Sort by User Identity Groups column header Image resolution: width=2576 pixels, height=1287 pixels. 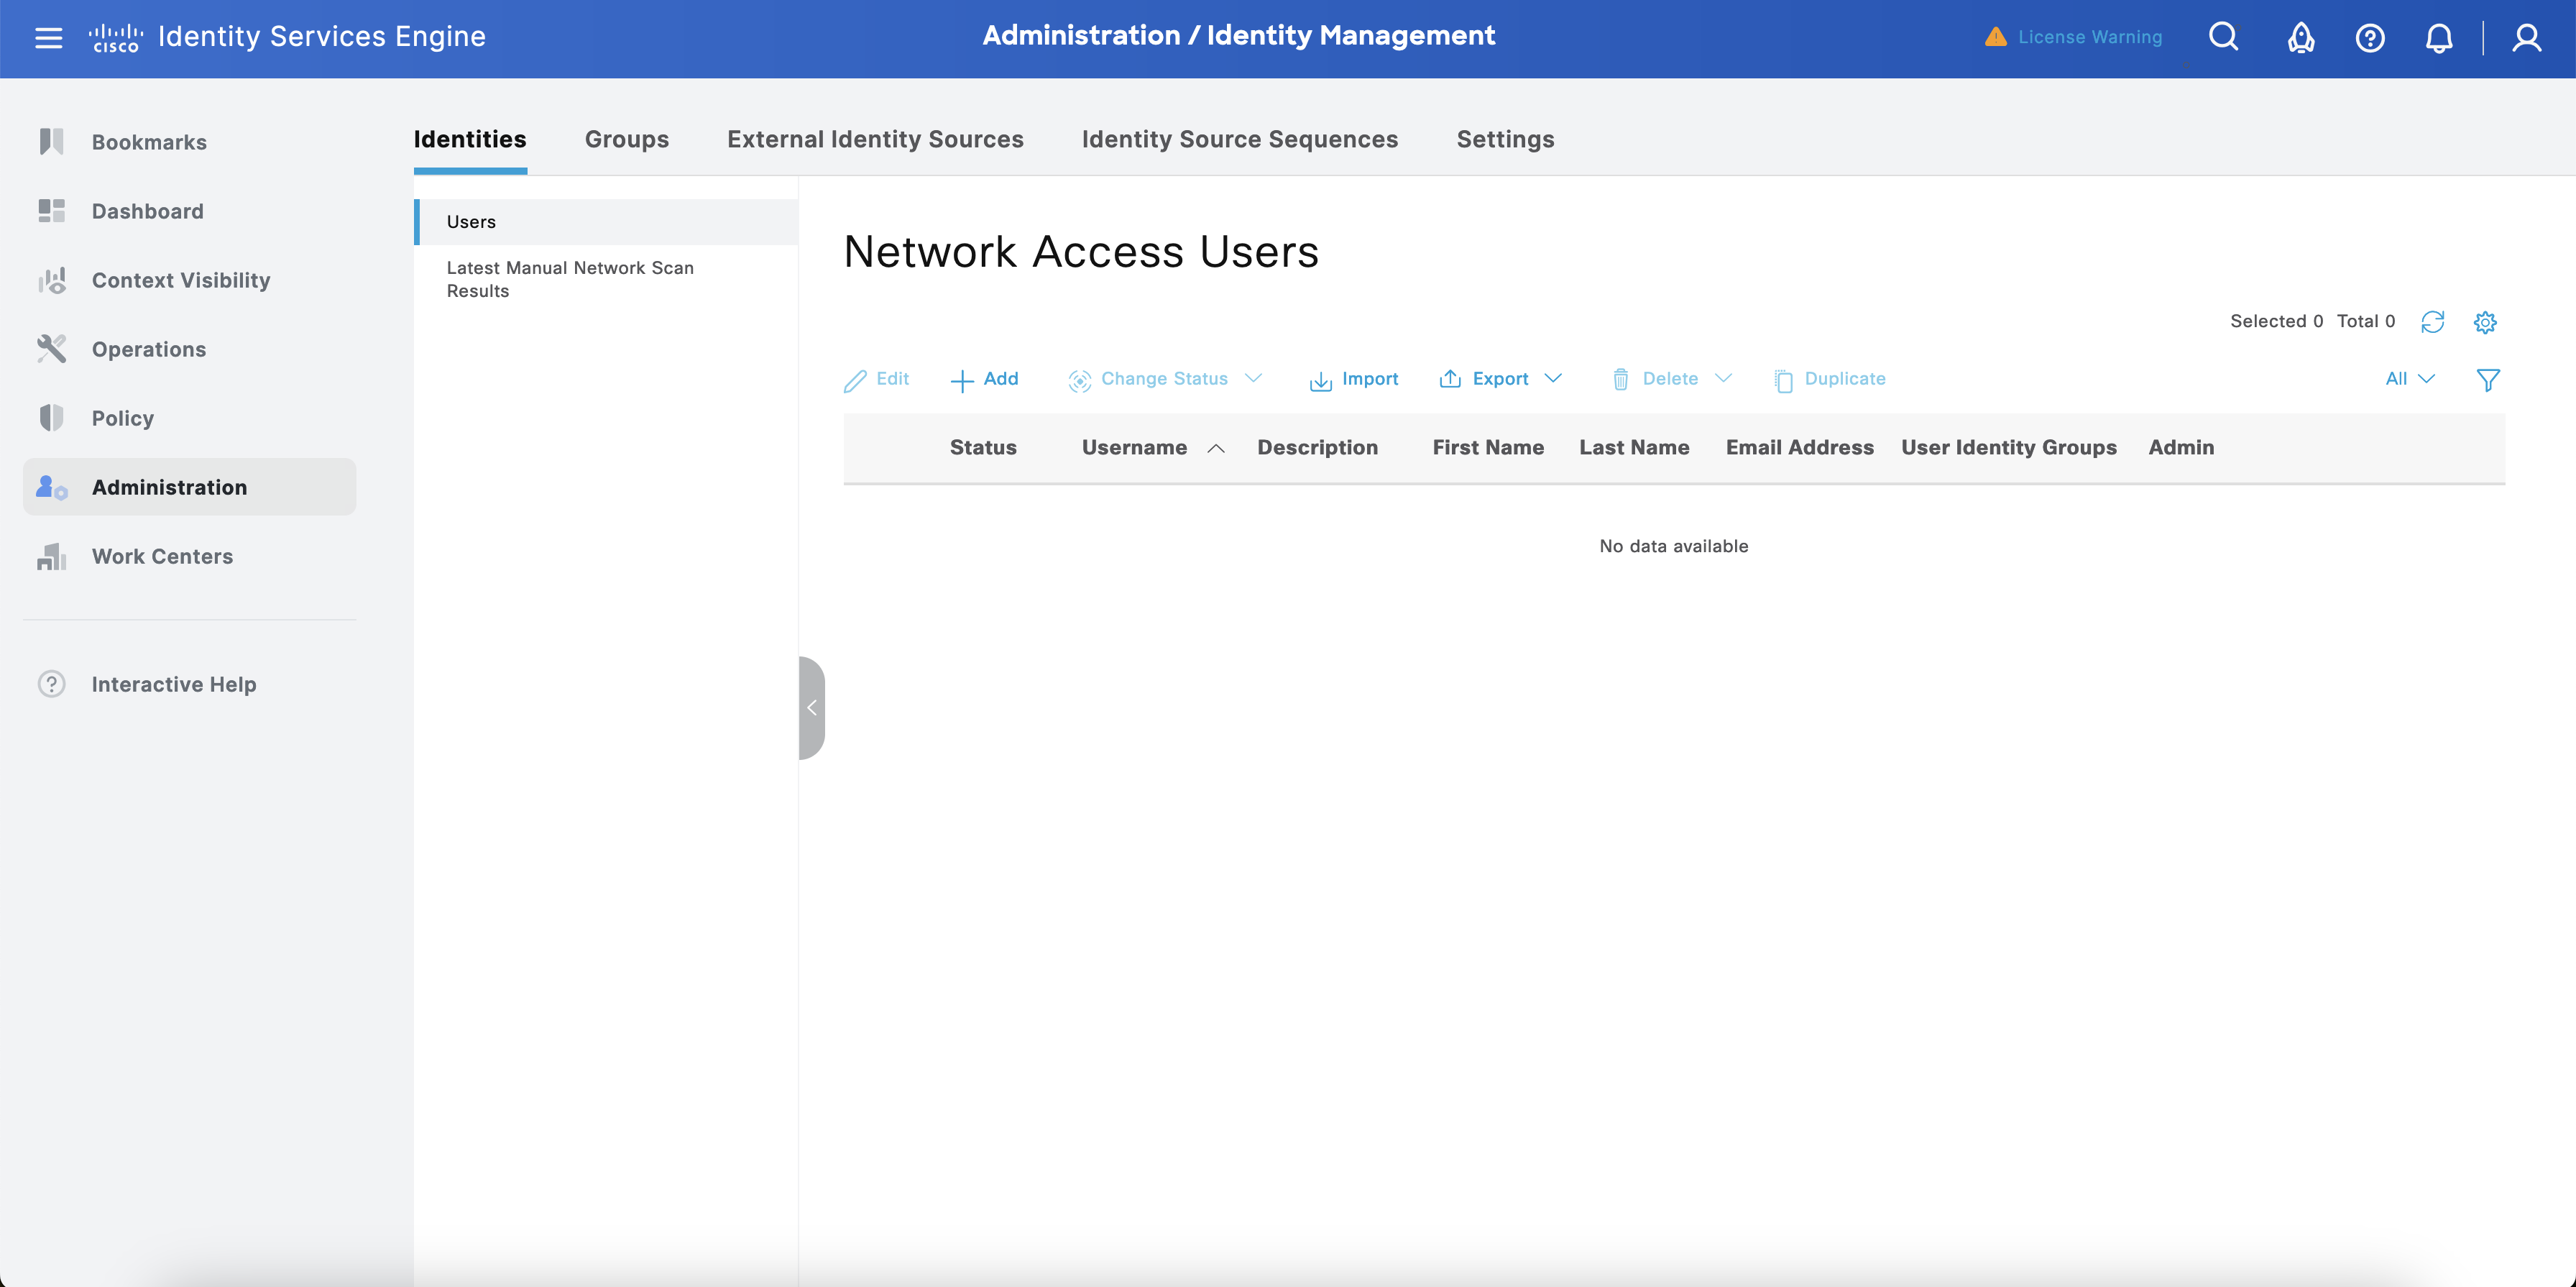(2008, 447)
